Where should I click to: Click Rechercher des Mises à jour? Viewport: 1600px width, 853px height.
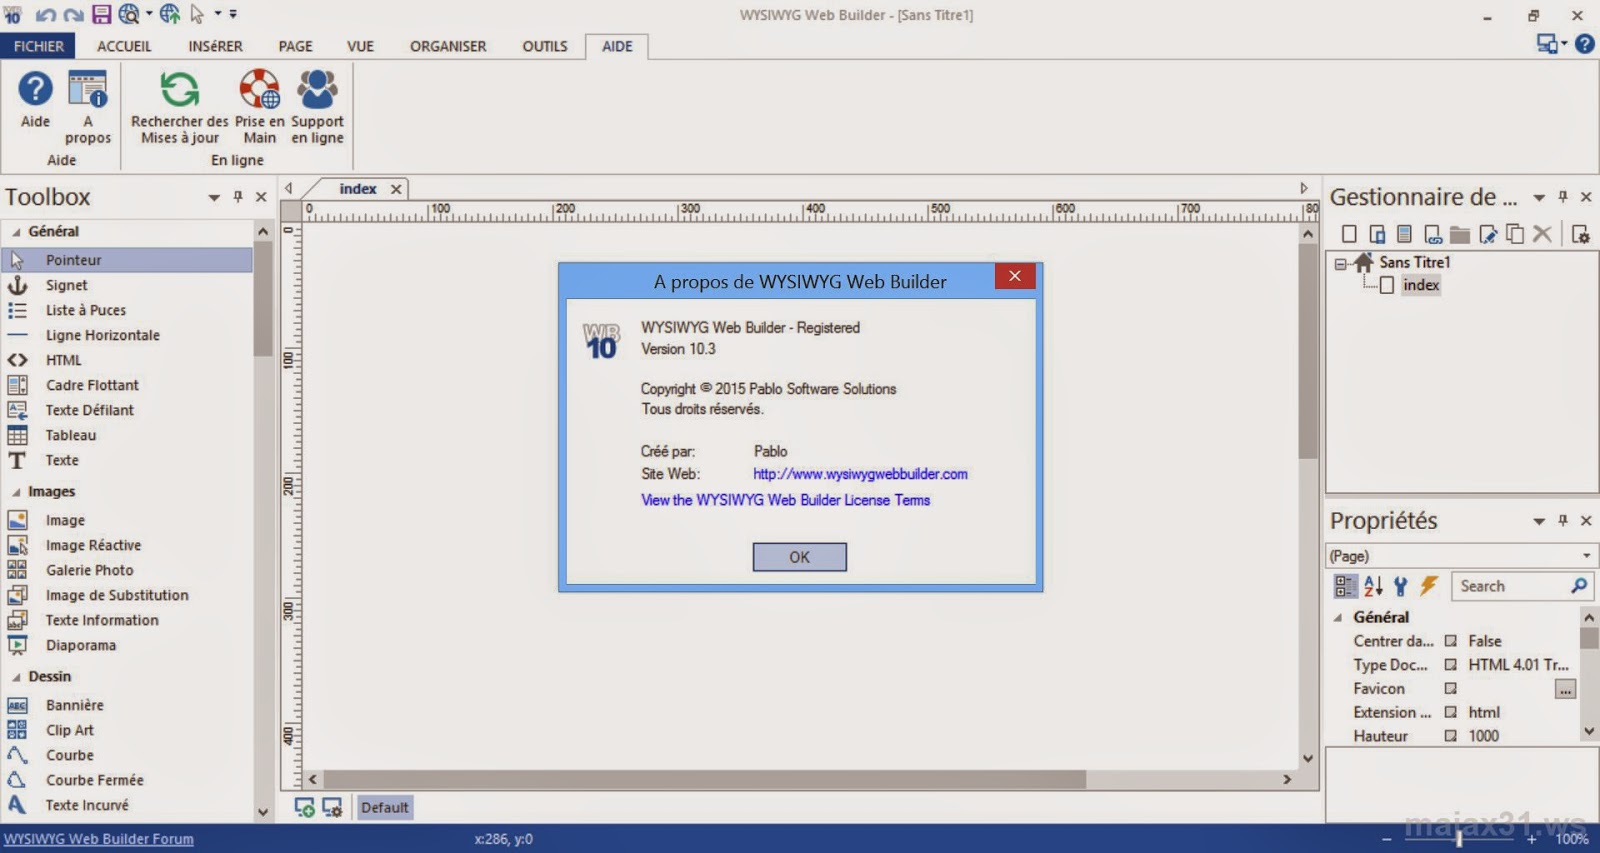coord(180,108)
